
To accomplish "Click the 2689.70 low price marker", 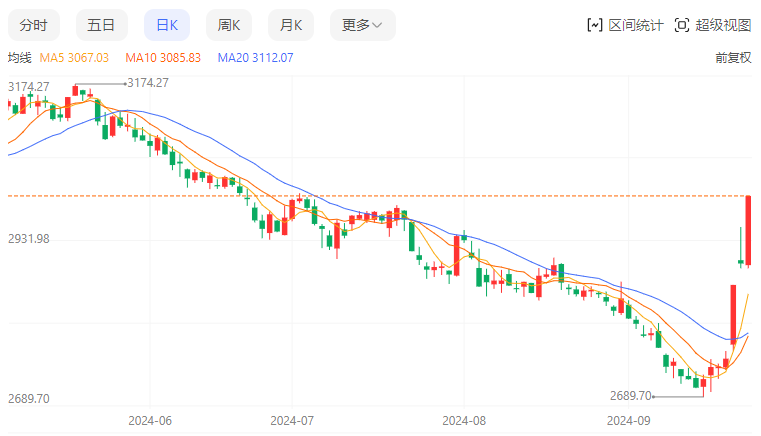I will 630,396.
